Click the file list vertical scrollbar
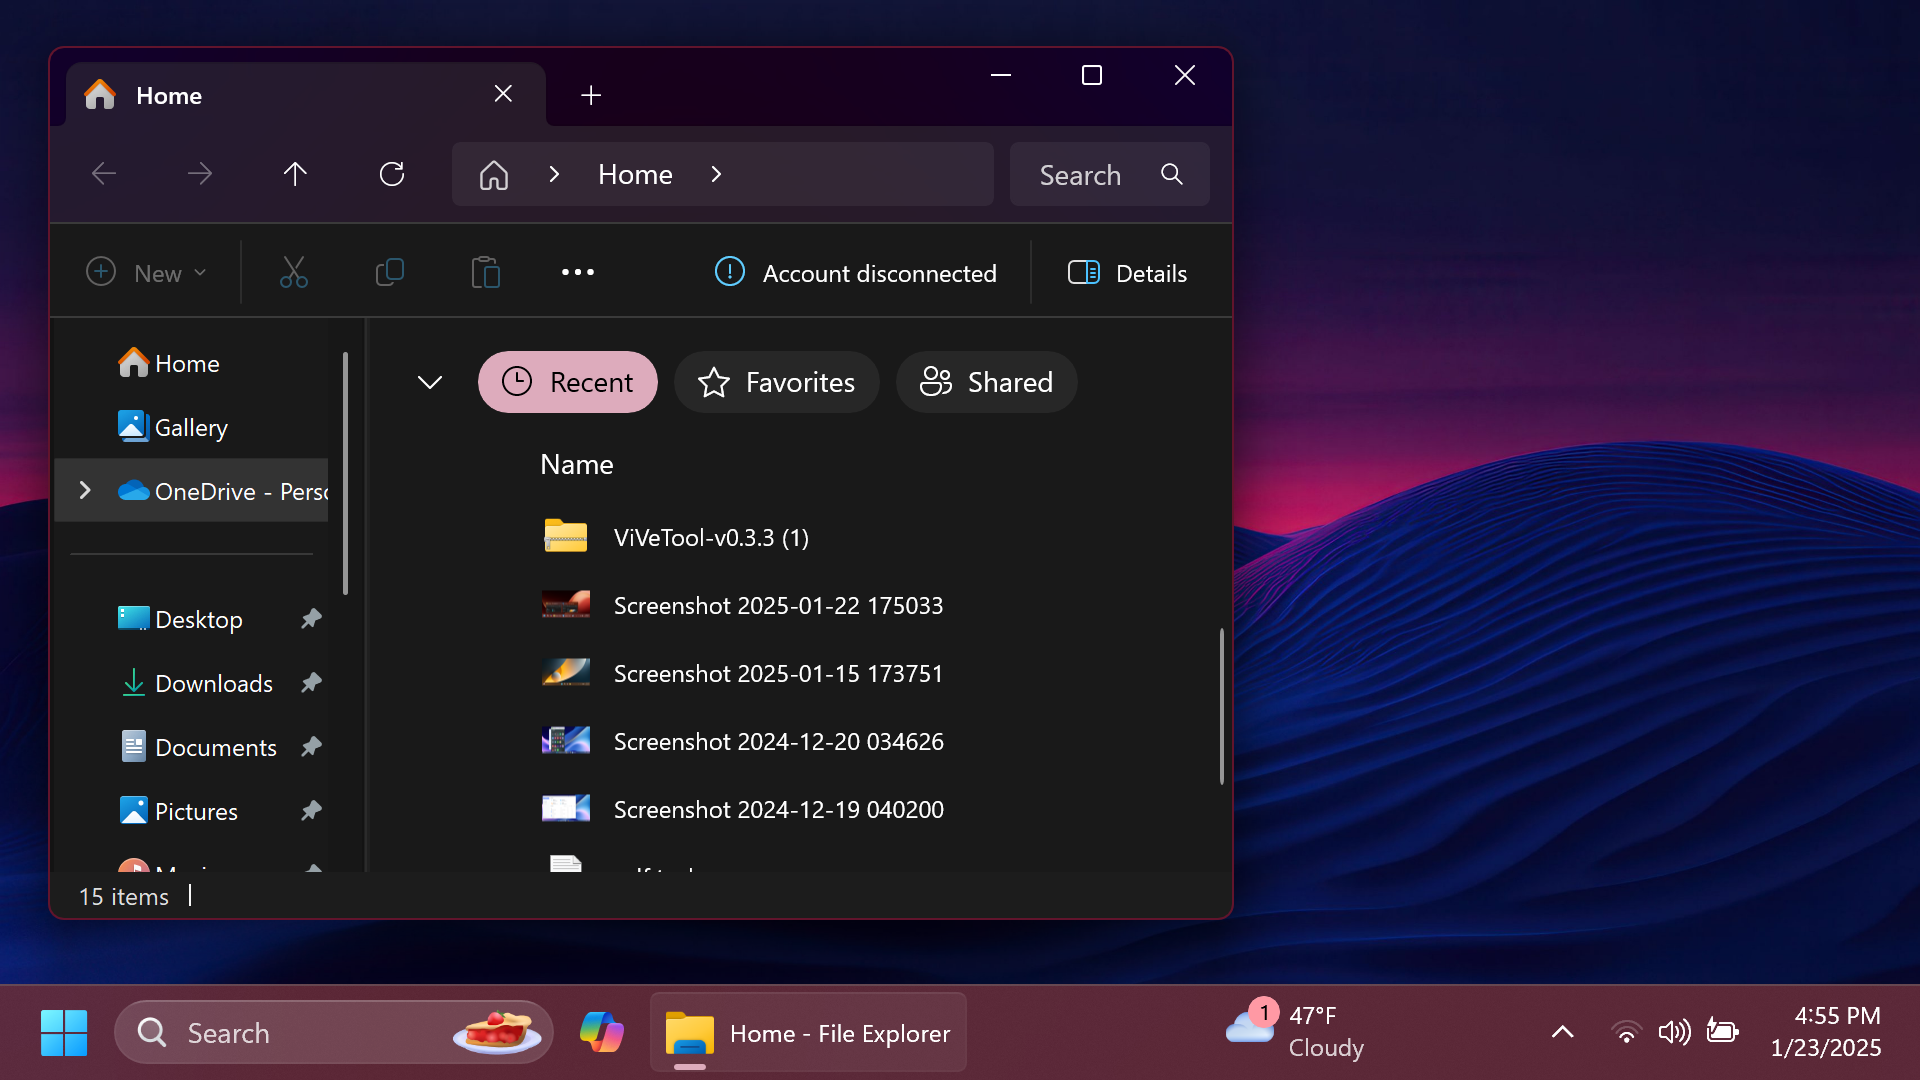Viewport: 1920px width, 1080px height. click(1221, 706)
